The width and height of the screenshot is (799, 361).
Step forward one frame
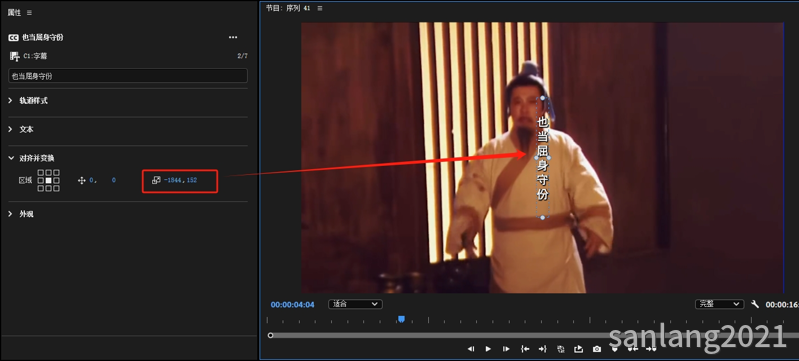point(506,349)
